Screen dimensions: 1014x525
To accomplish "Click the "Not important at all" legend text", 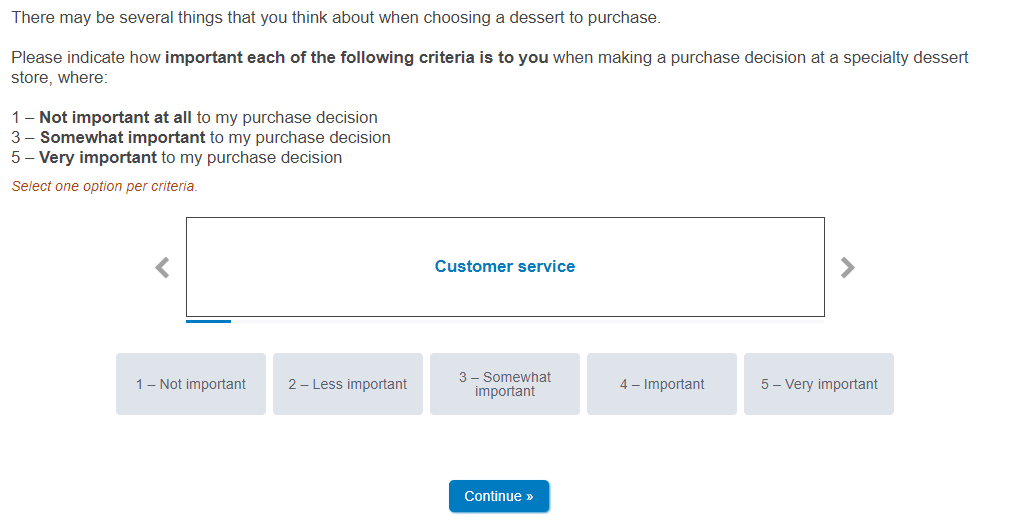I will point(115,117).
